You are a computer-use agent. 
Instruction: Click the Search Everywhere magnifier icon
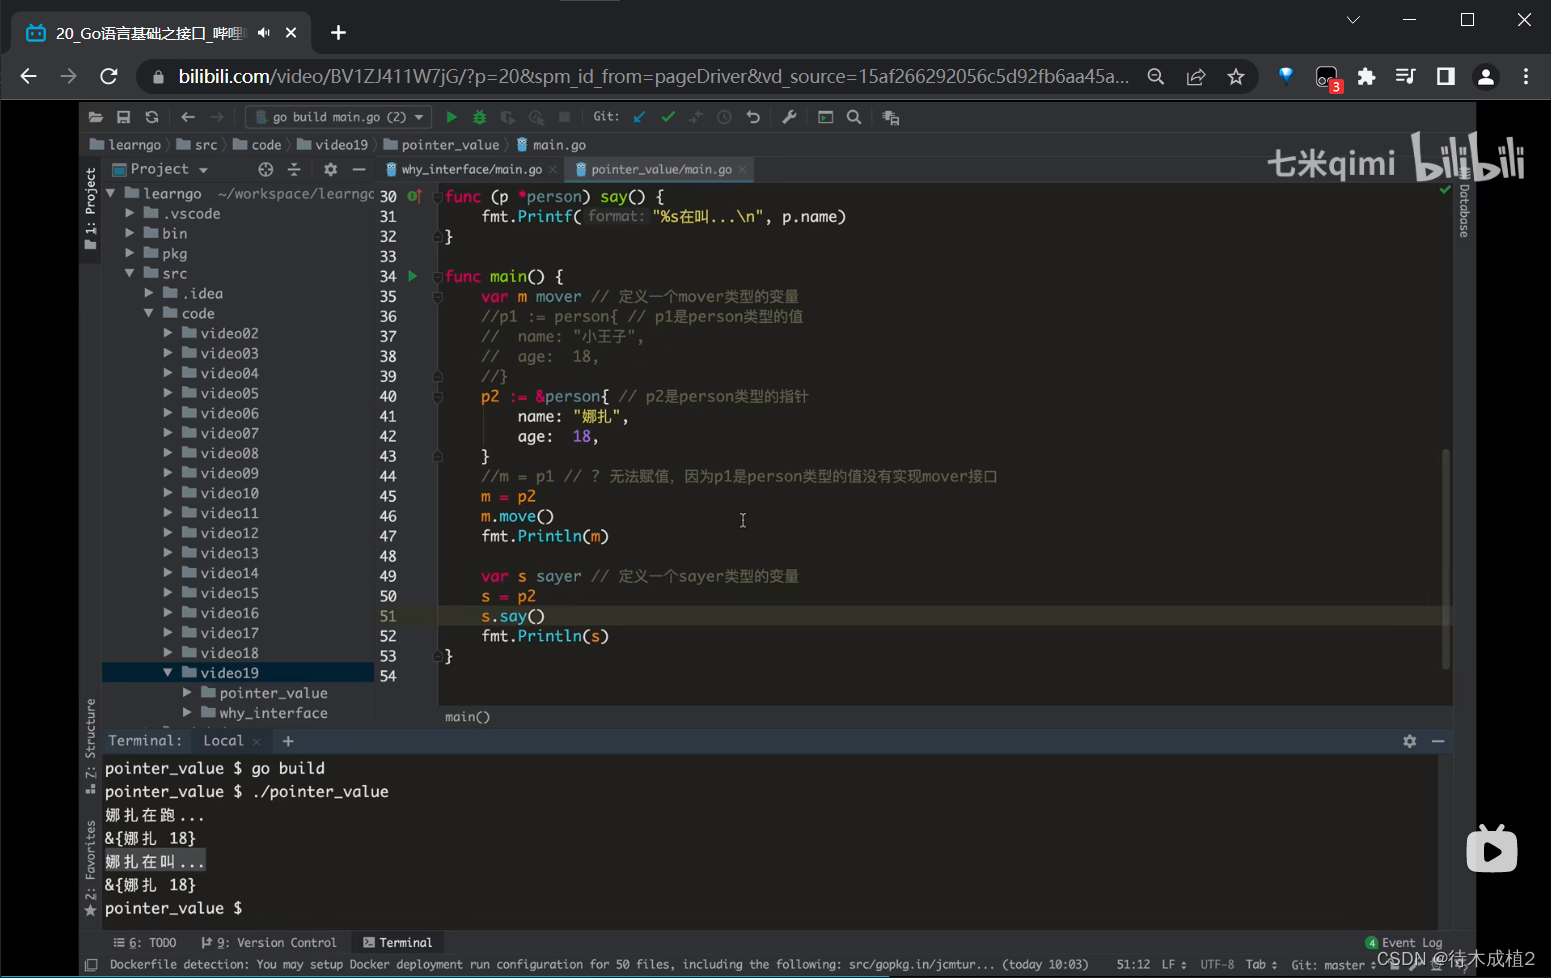coord(854,117)
